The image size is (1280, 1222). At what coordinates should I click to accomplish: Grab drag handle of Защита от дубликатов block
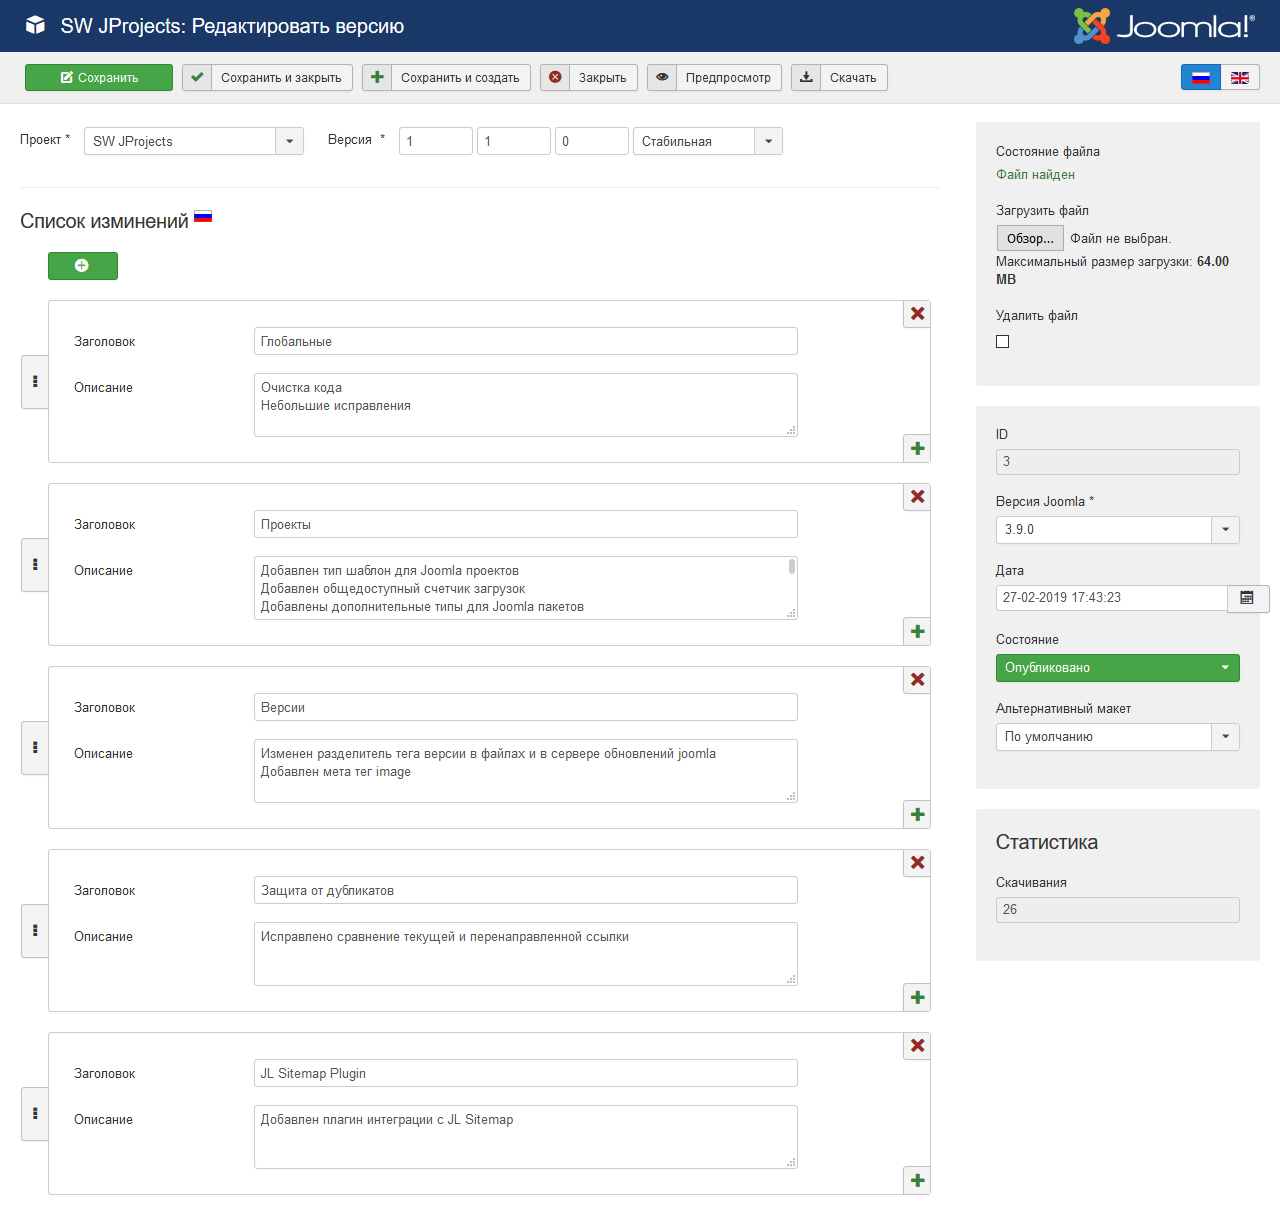pyautogui.click(x=35, y=931)
